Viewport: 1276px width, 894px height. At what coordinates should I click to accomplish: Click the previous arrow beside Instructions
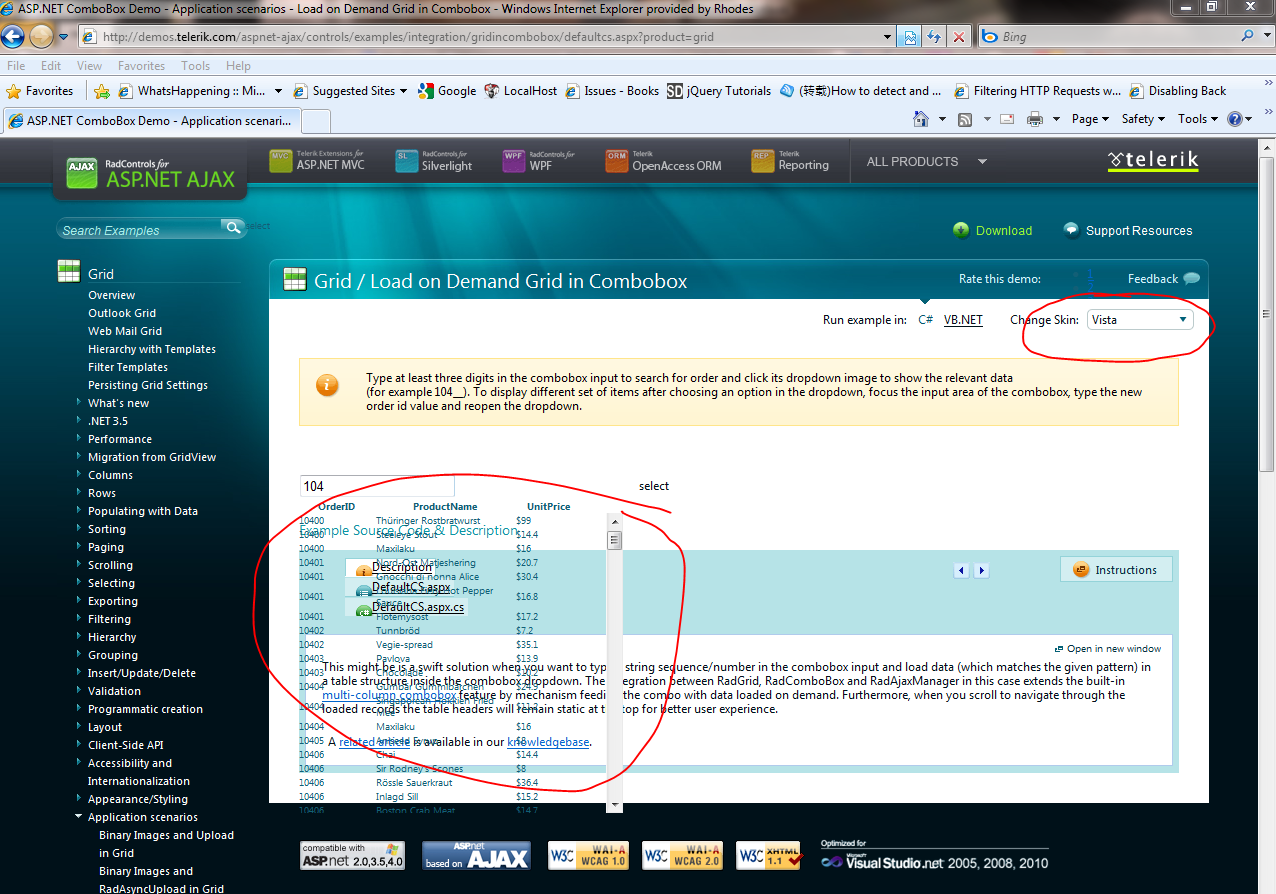coord(961,570)
